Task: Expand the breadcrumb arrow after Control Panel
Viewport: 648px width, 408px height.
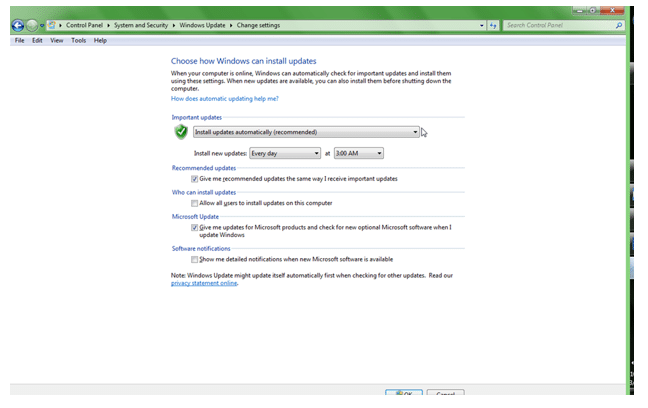Action: [108, 26]
